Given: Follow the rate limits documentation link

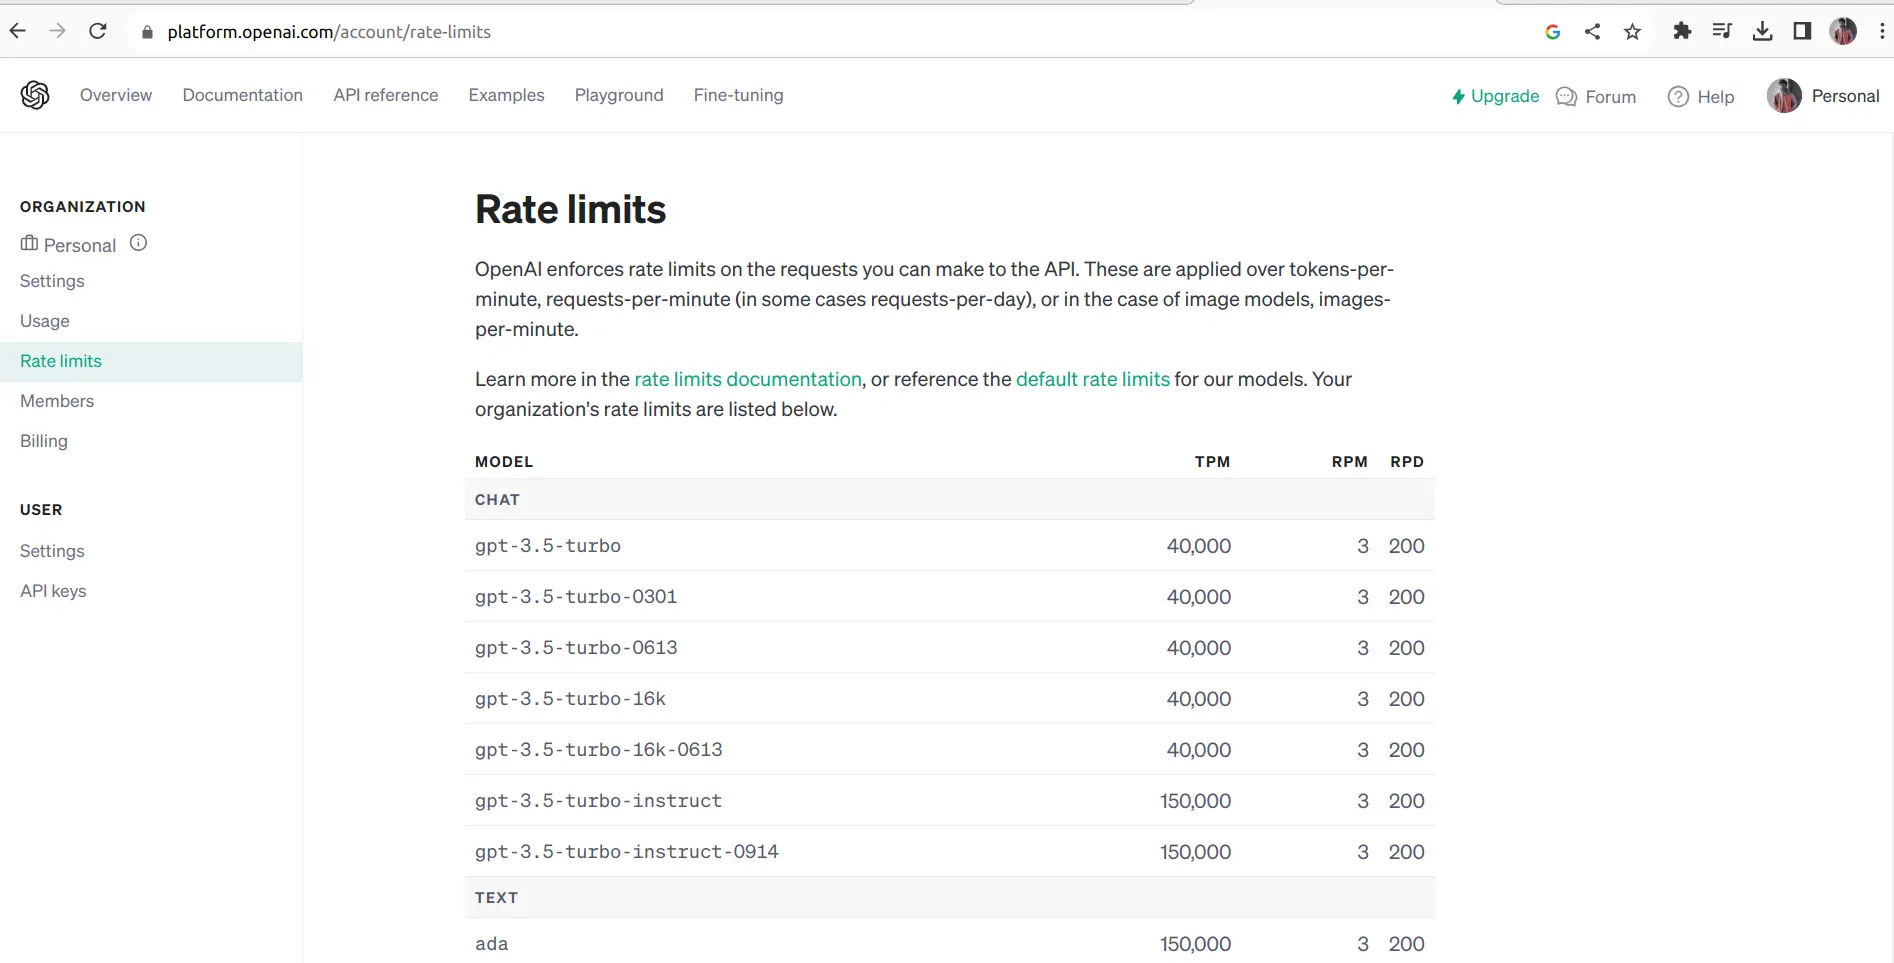Looking at the screenshot, I should click(748, 379).
